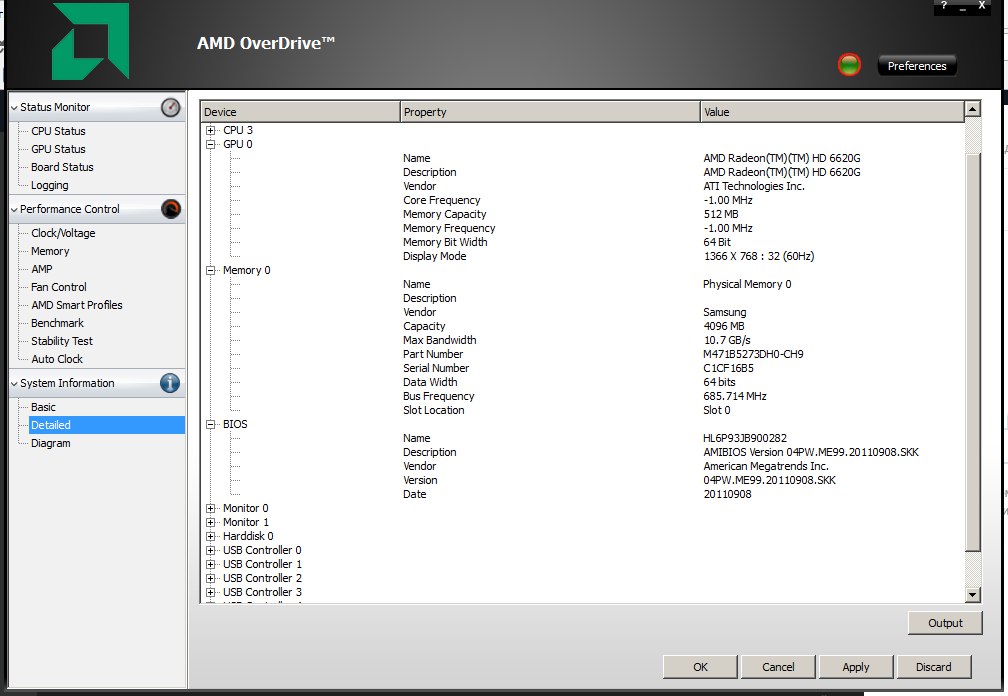Click the Device column header
The image size is (1008, 696).
pyautogui.click(x=300, y=112)
